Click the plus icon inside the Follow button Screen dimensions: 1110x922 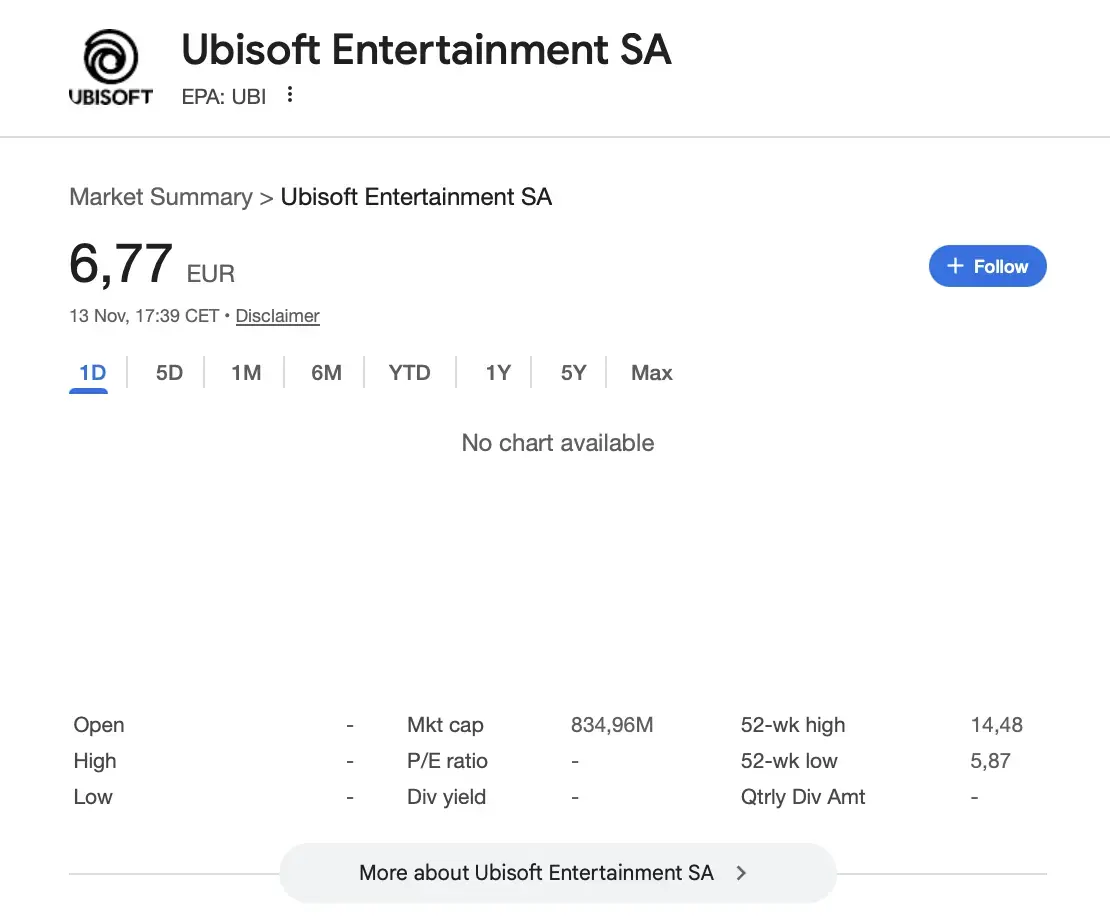coord(957,266)
